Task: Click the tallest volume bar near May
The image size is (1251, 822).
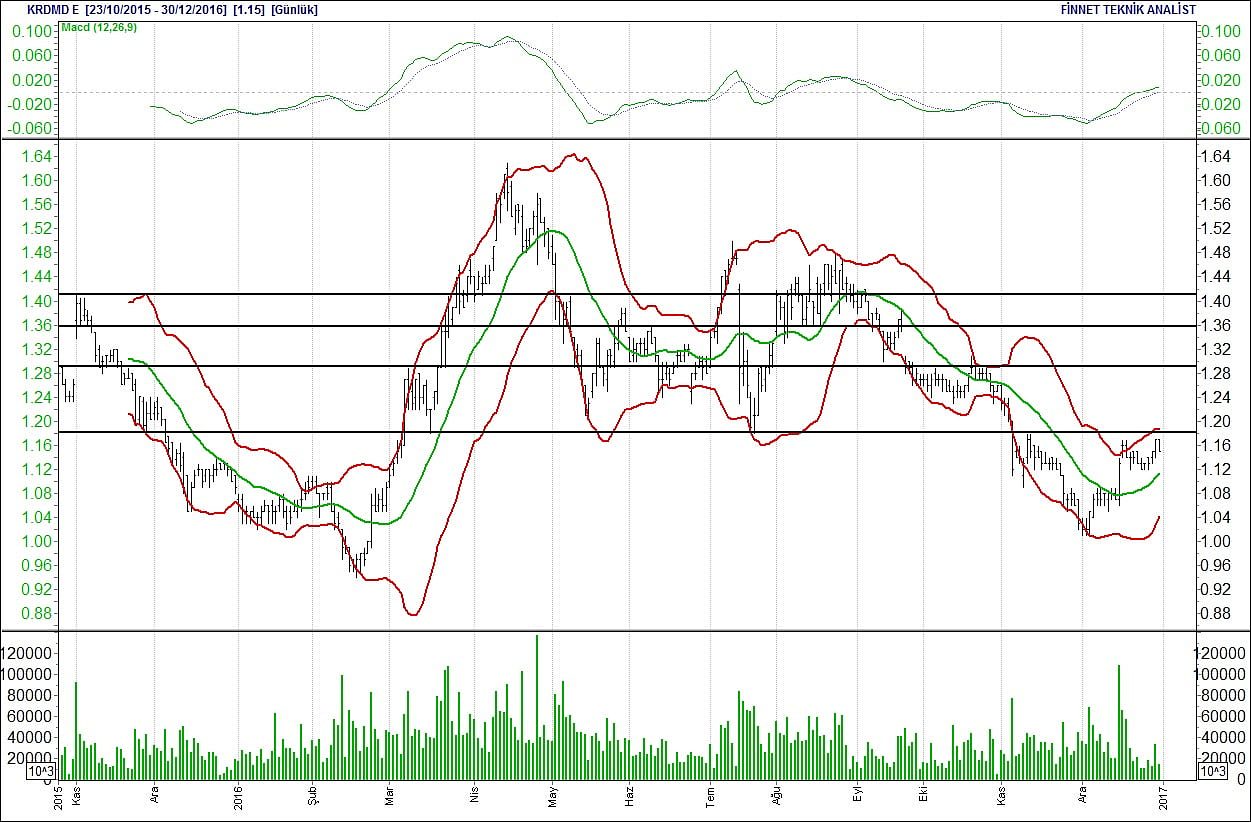Action: 537,707
